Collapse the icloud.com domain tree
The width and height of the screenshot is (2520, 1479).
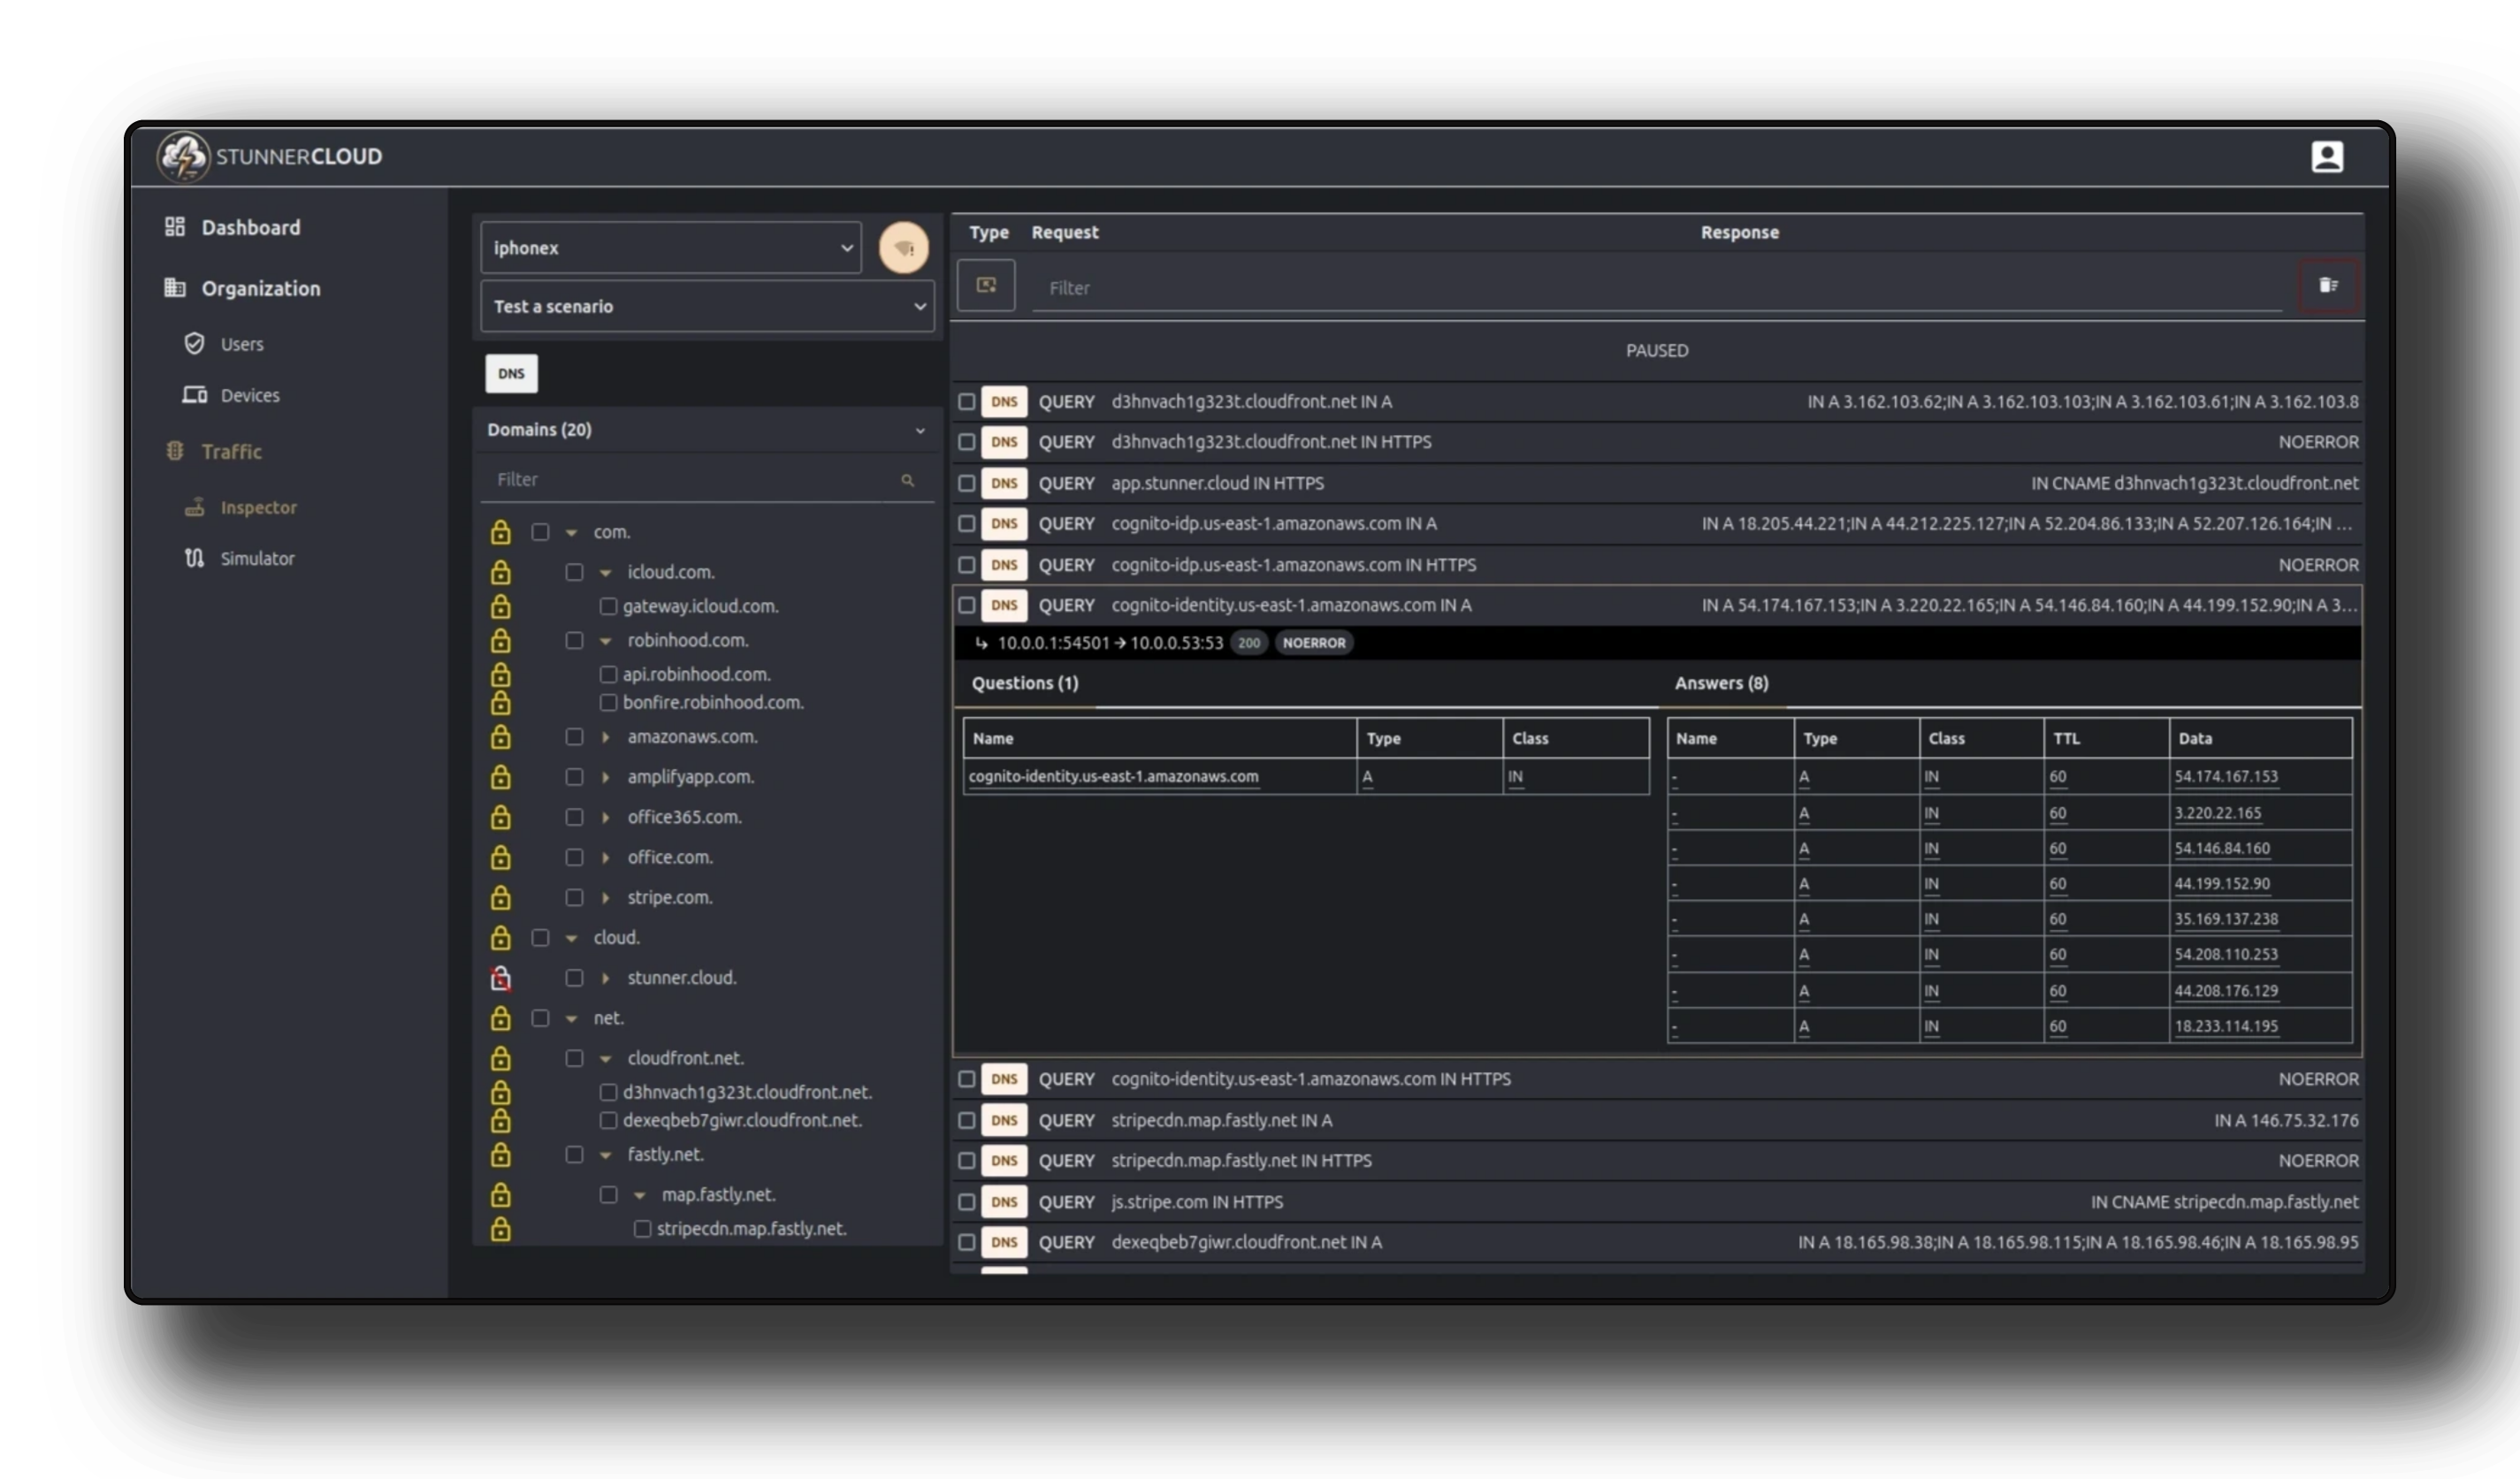pyautogui.click(x=607, y=572)
